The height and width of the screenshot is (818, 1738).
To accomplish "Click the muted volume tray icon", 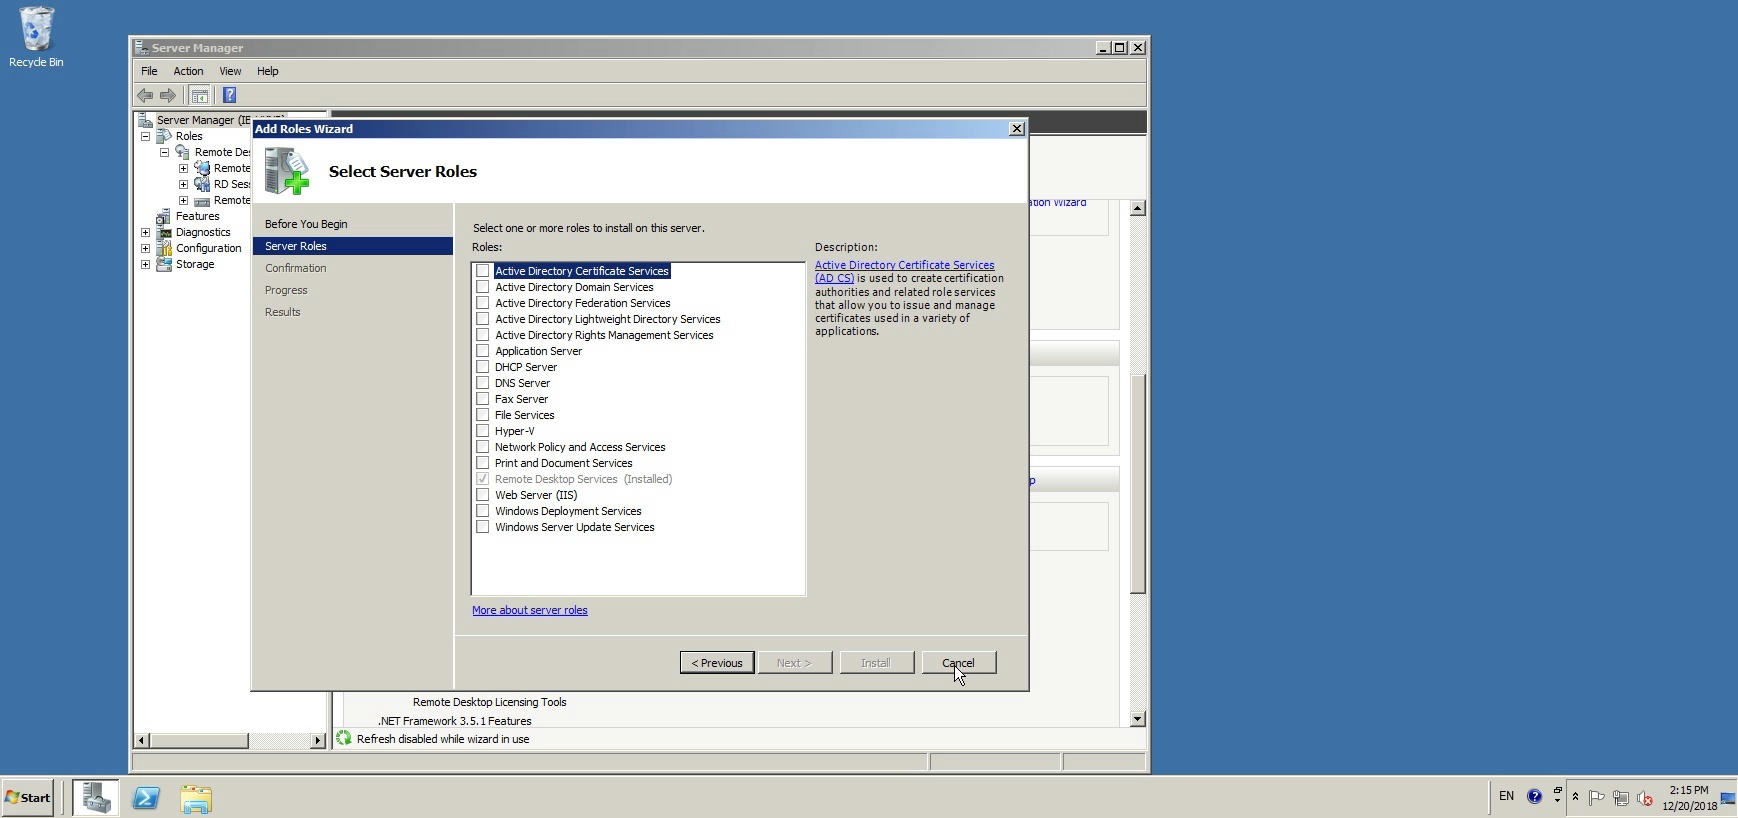I will 1645,798.
